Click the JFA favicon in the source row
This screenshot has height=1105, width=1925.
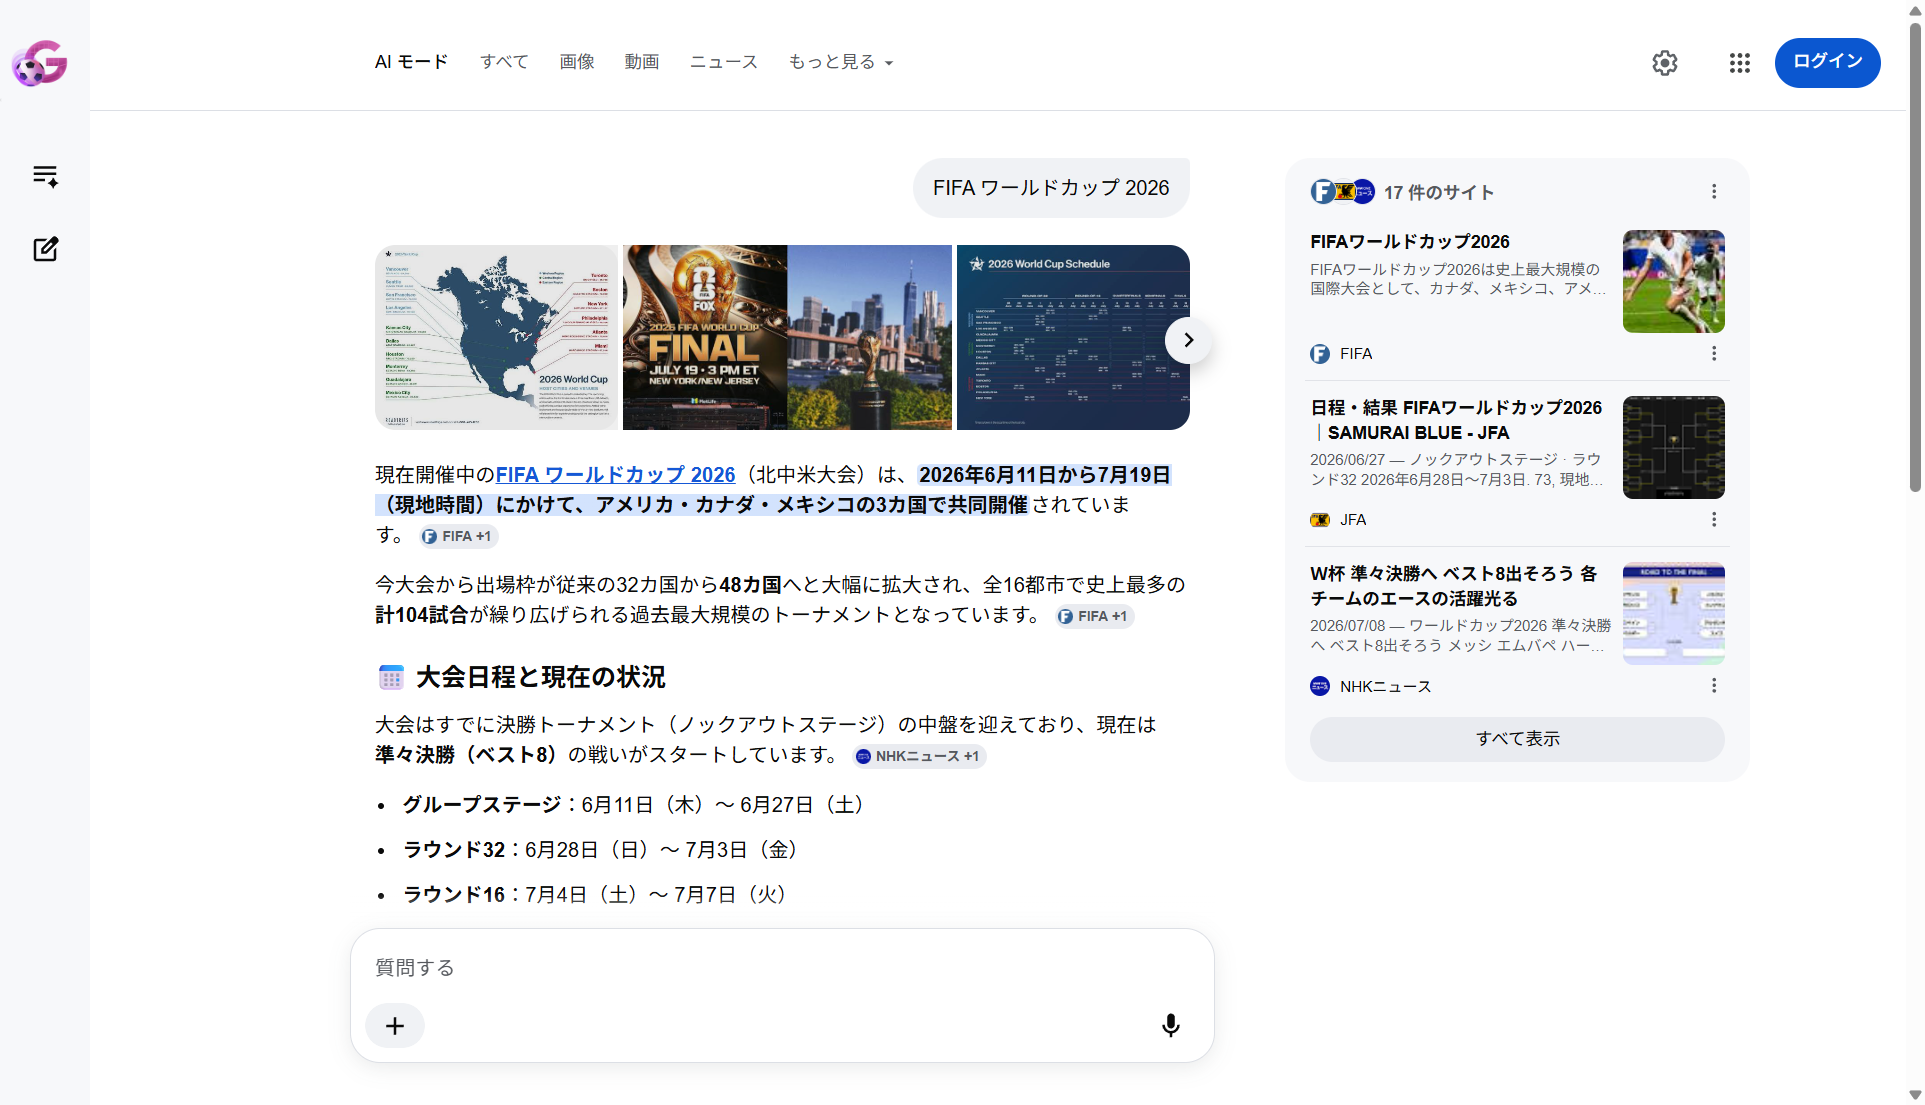(1320, 520)
